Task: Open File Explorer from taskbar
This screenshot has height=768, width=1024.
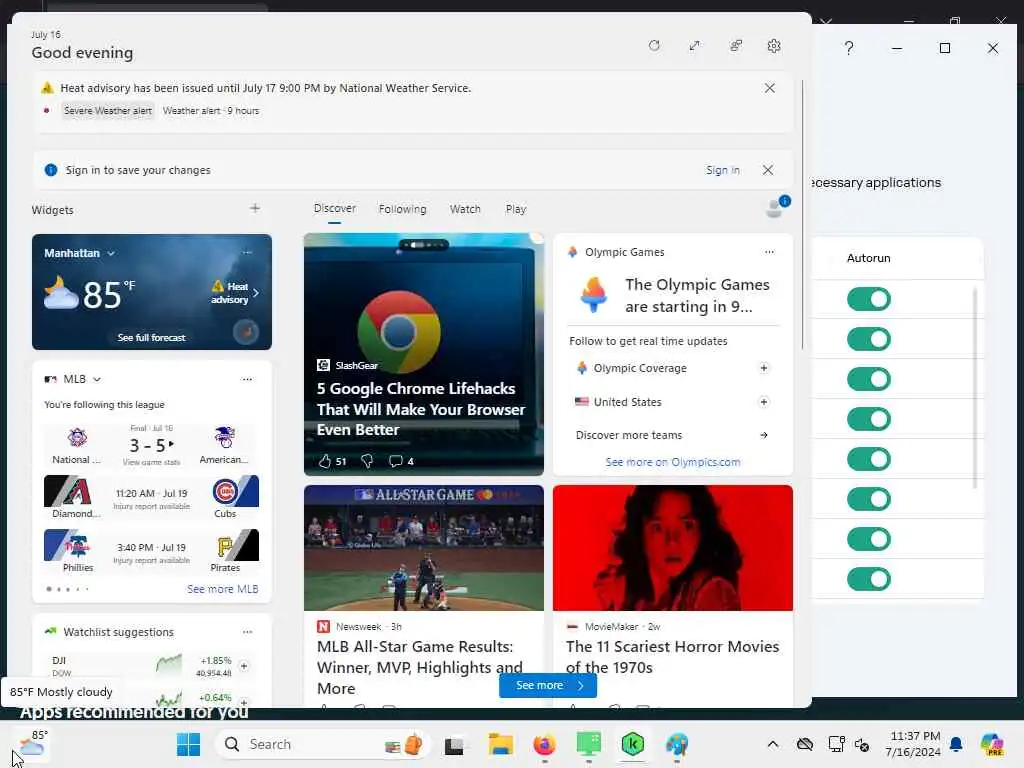Action: click(x=501, y=744)
